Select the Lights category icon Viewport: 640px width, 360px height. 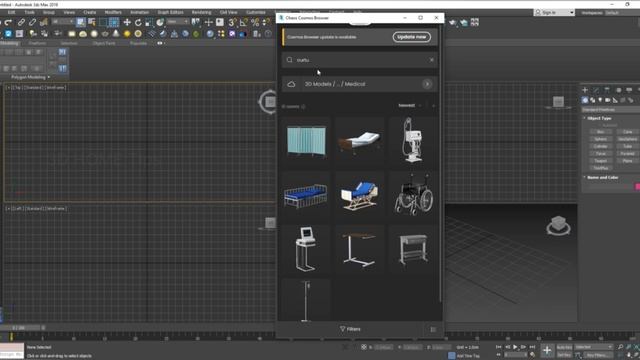(x=600, y=100)
